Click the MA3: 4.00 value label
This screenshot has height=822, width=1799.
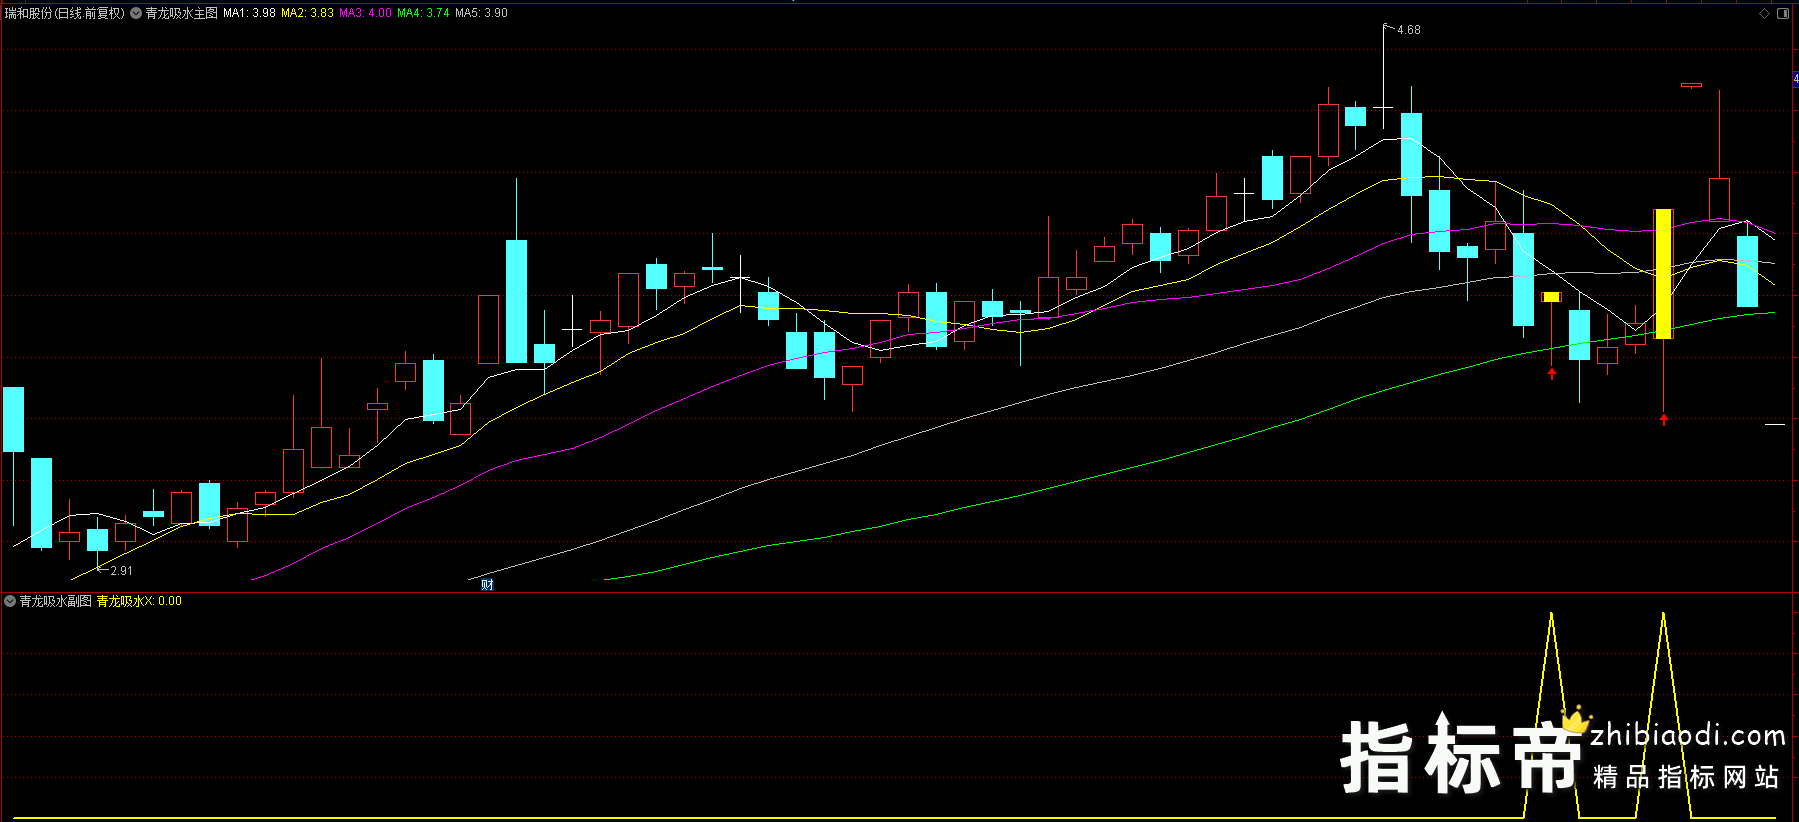(365, 14)
